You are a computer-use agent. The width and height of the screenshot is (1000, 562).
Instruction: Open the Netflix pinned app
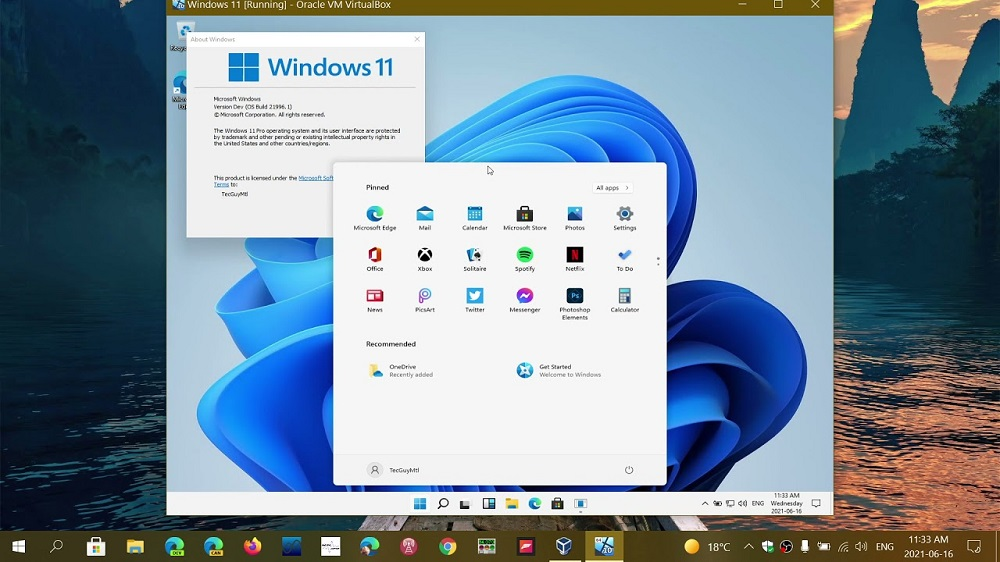coord(575,255)
